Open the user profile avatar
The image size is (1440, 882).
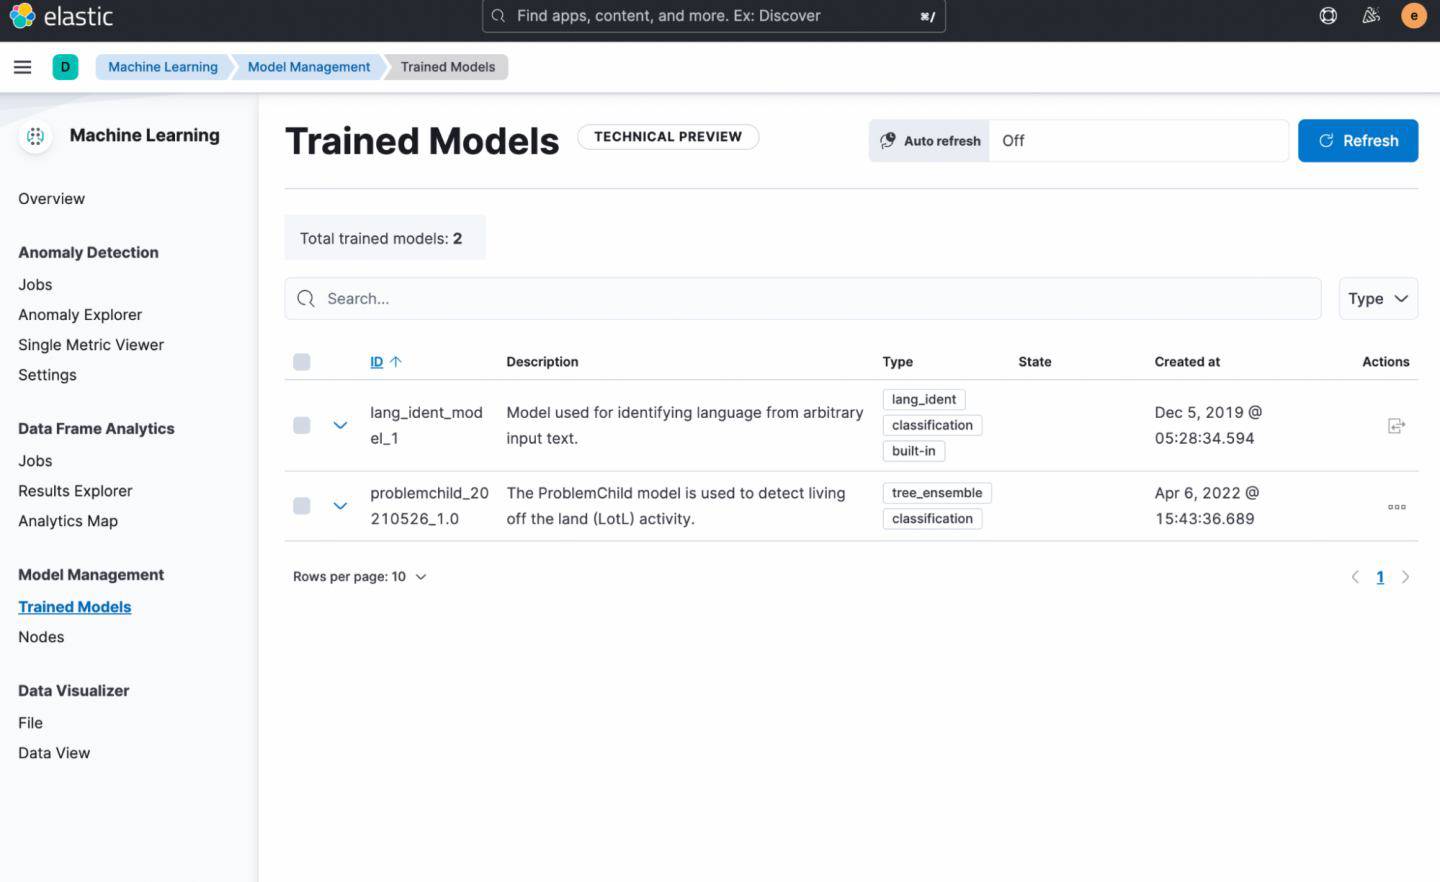click(x=1413, y=15)
